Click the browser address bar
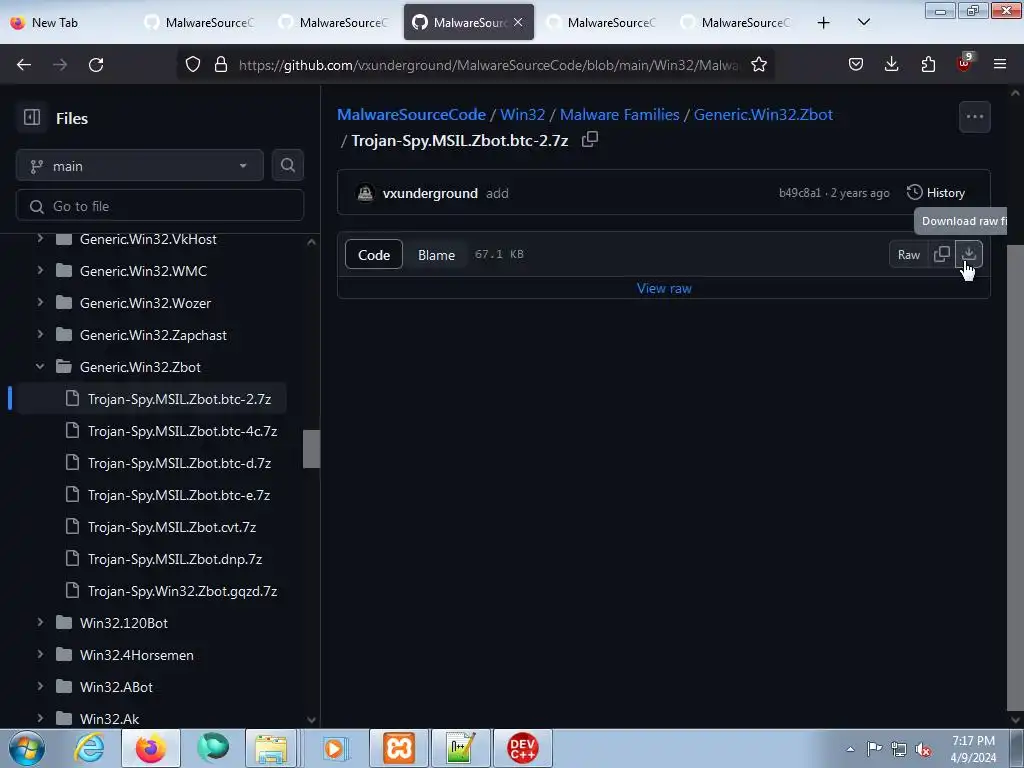The height and width of the screenshot is (768, 1024). [488, 65]
